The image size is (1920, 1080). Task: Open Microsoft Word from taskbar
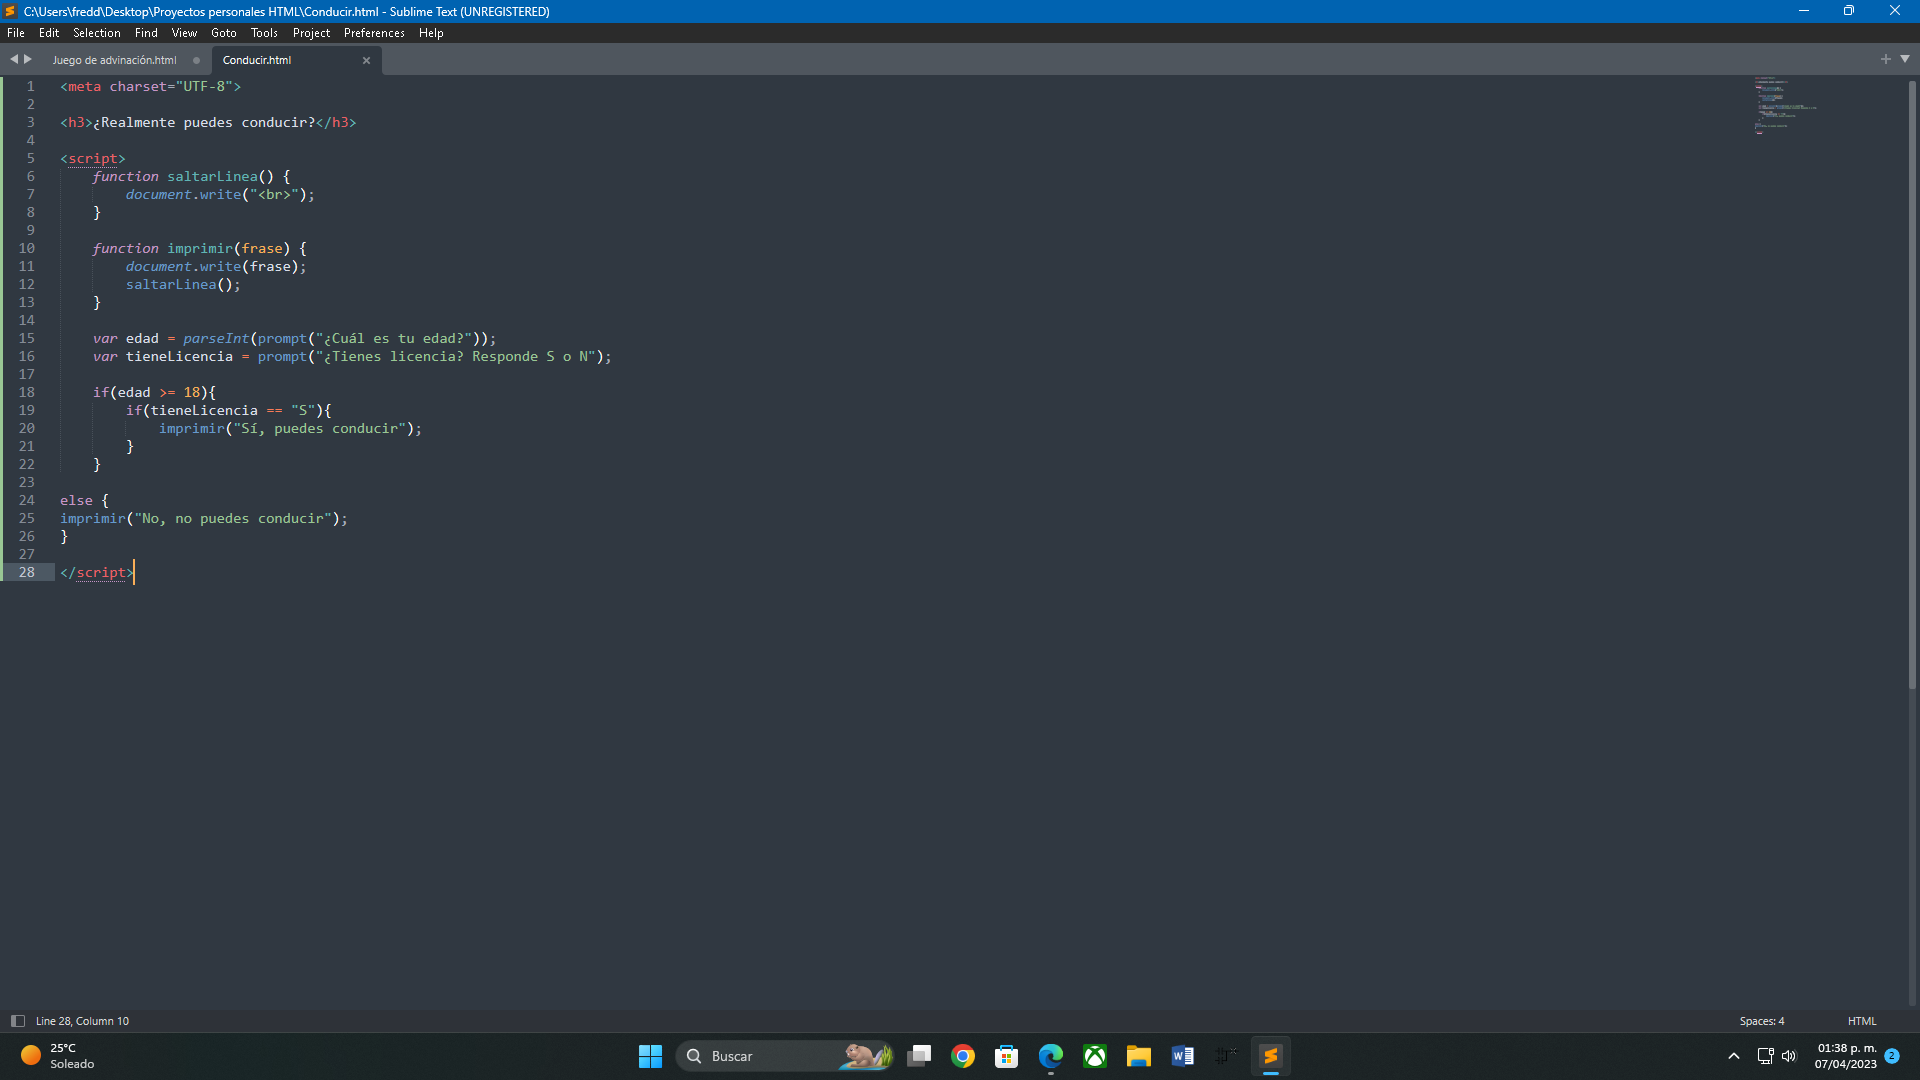pos(1183,1056)
